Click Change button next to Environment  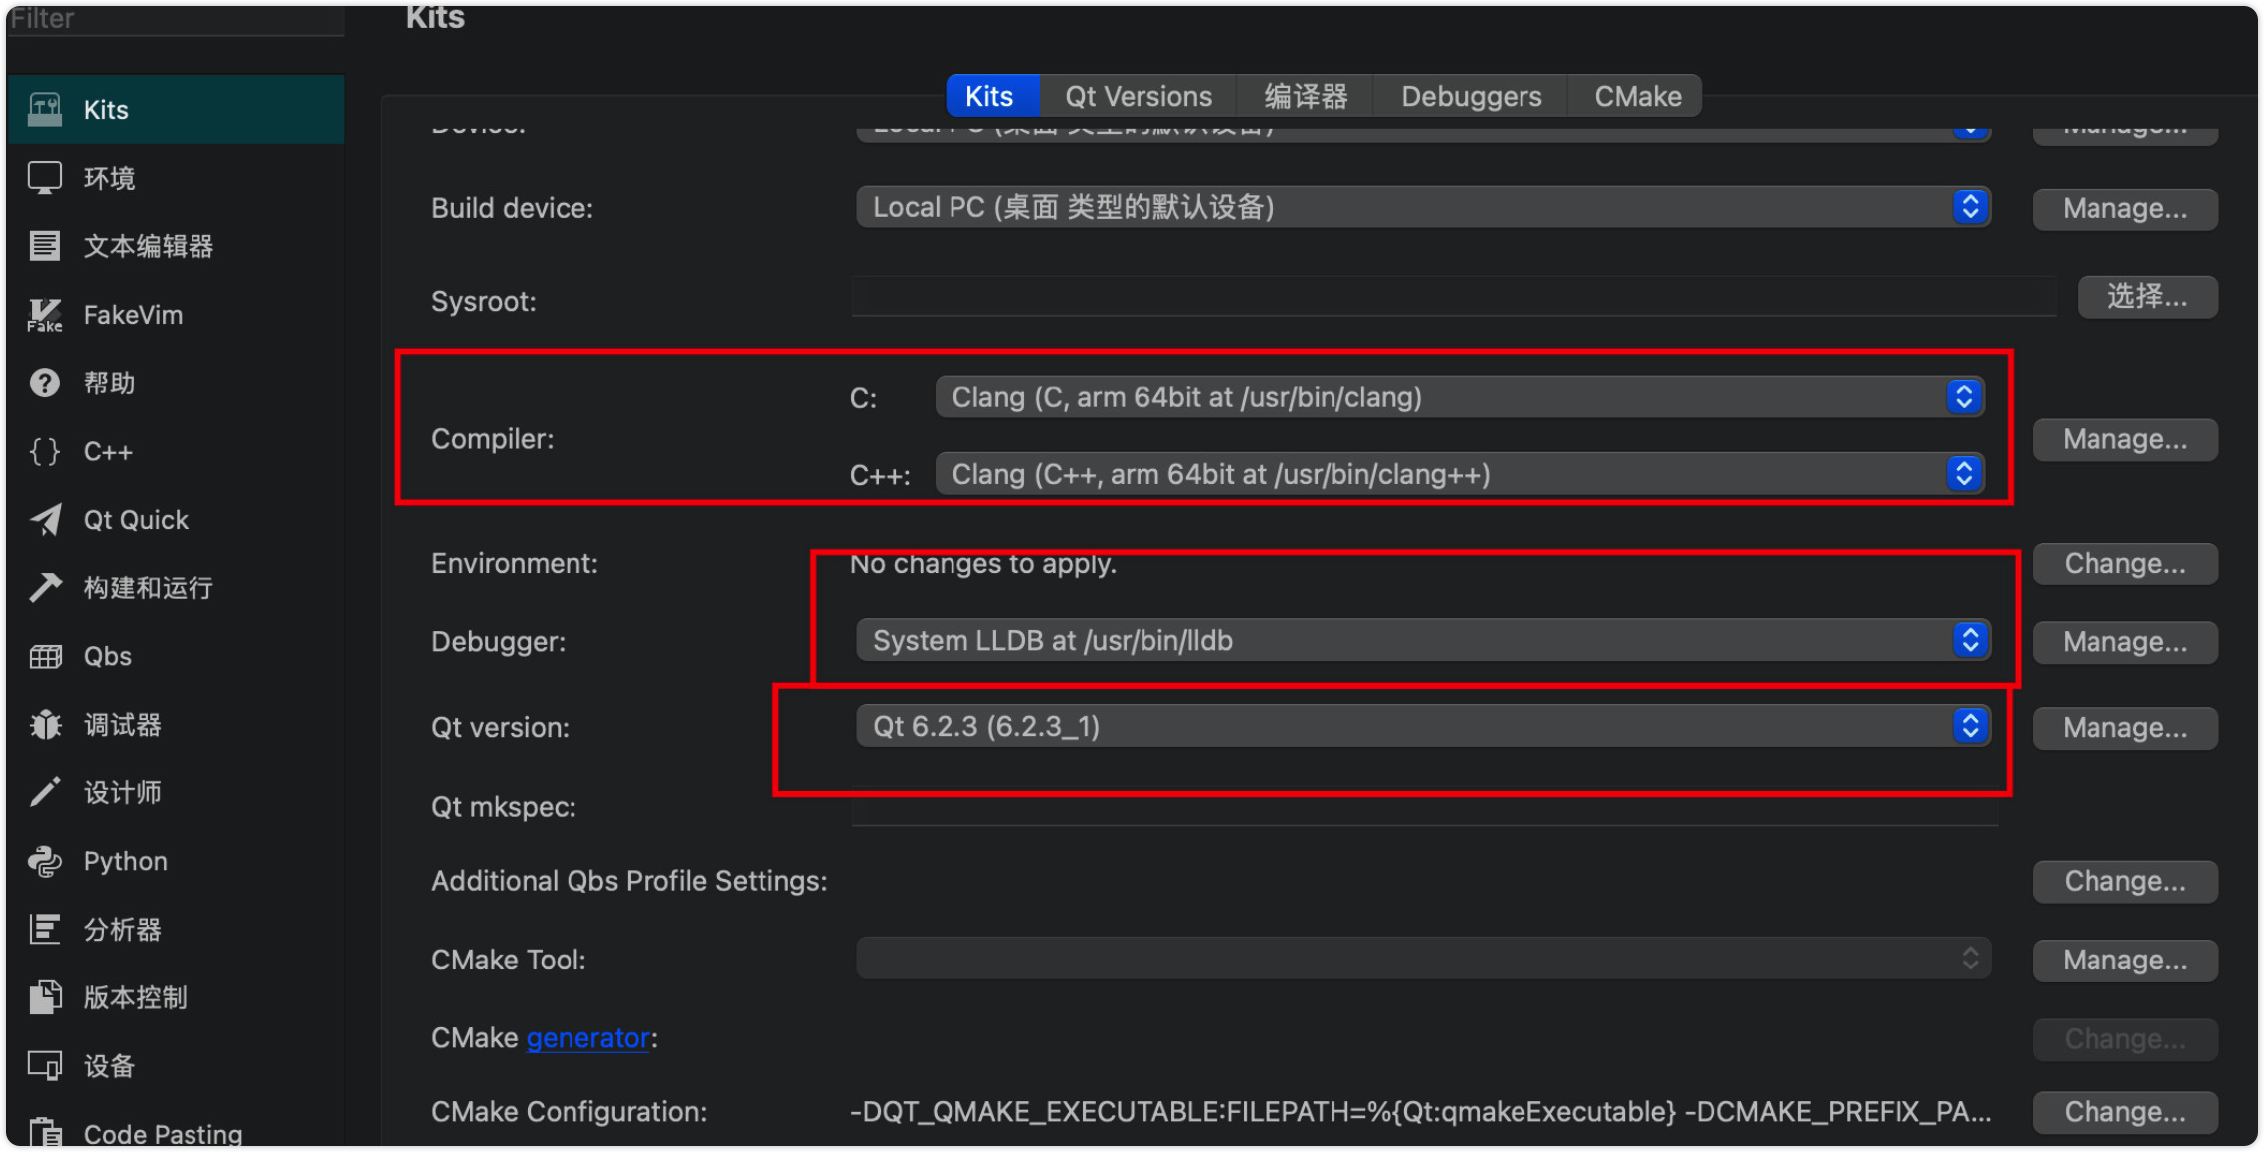coord(2124,564)
